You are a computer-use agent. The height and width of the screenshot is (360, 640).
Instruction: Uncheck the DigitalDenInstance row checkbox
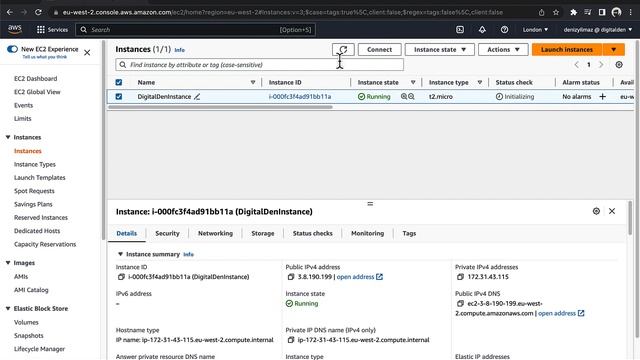[119, 97]
